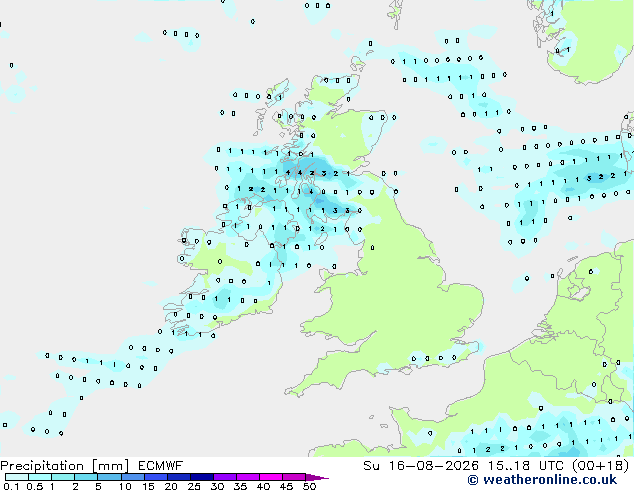Viewport: 634px width, 490px height.
Task: Click the above-50 arrow tip of legend
Action: pyautogui.click(x=317, y=477)
